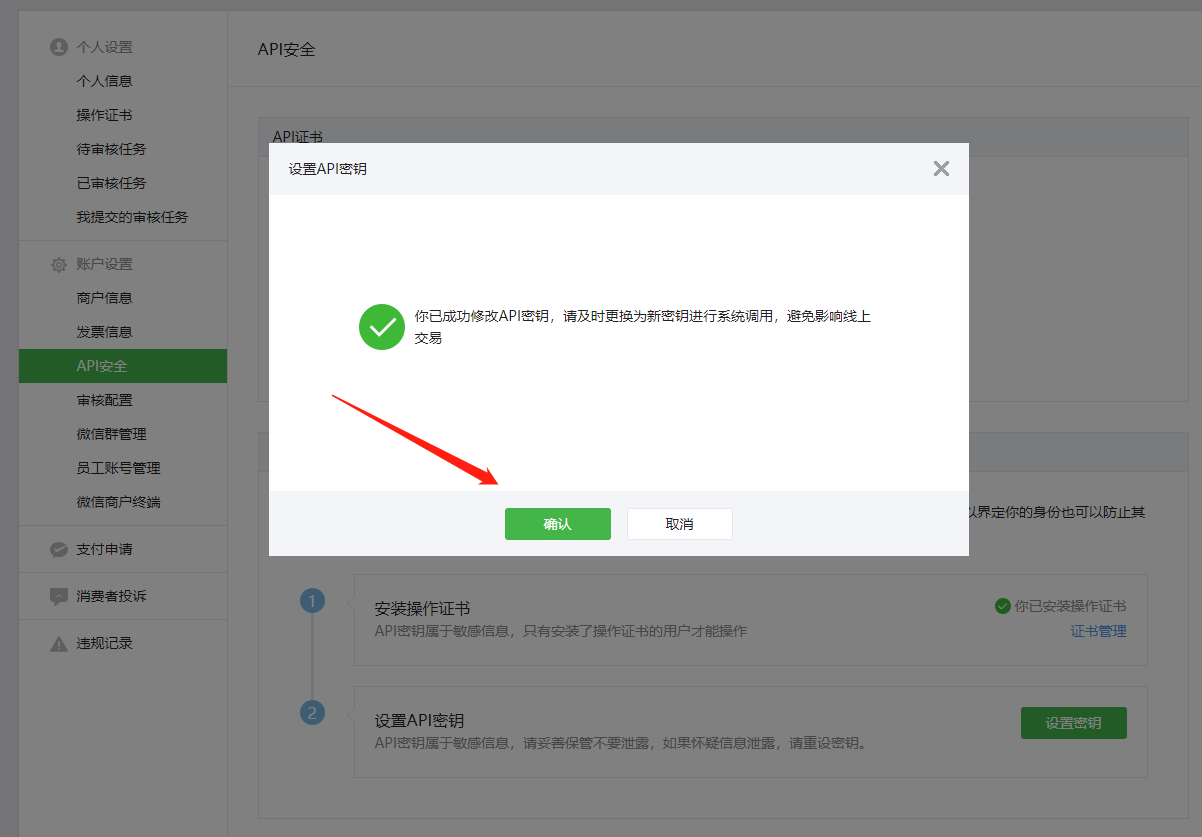Viewport: 1202px width, 837px height.
Task: Click the green 确认 button in dialog
Action: pos(557,524)
